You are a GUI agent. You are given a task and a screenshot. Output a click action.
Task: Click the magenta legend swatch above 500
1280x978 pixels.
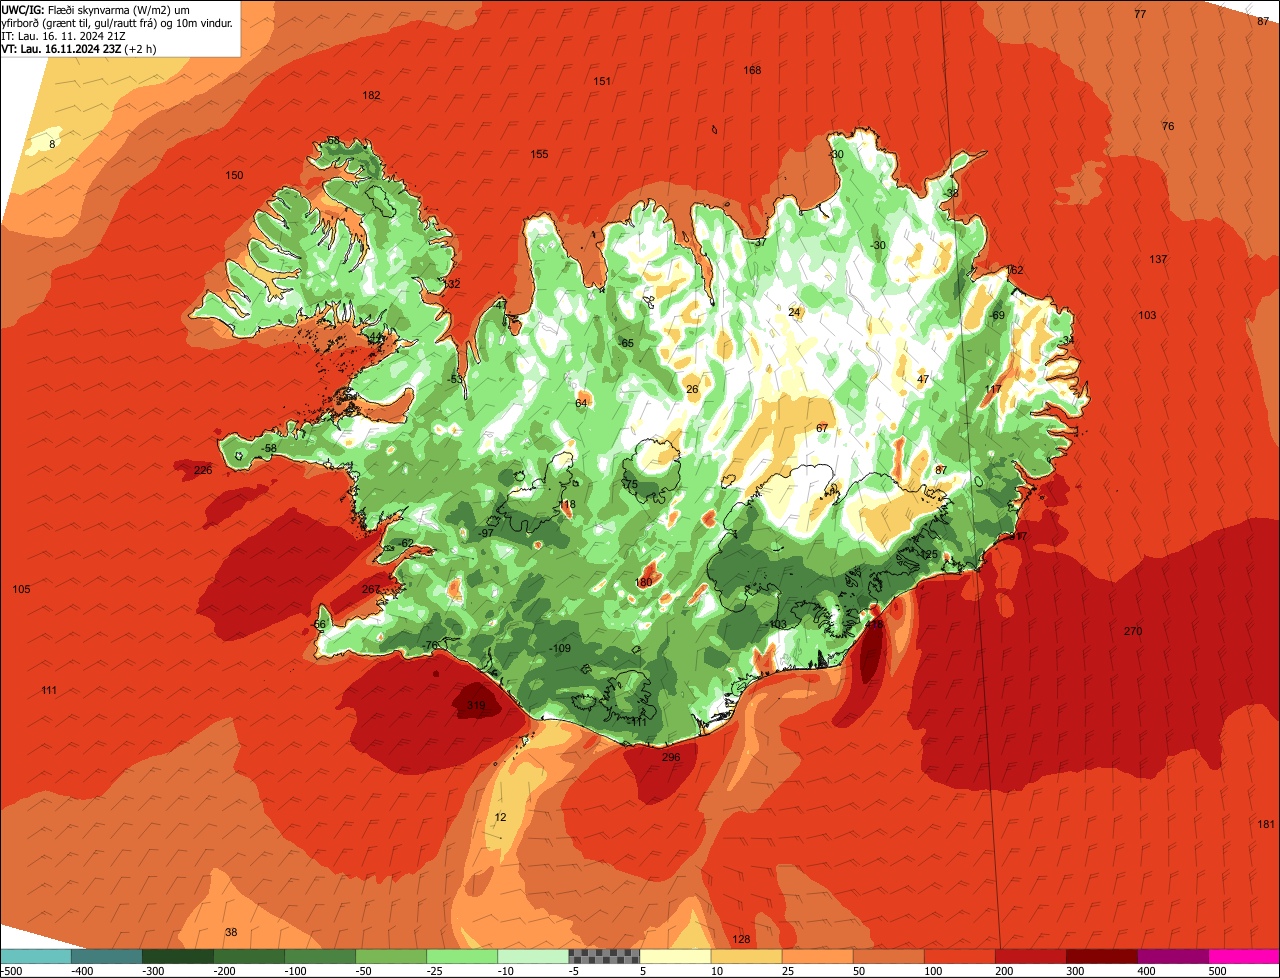[1244, 956]
